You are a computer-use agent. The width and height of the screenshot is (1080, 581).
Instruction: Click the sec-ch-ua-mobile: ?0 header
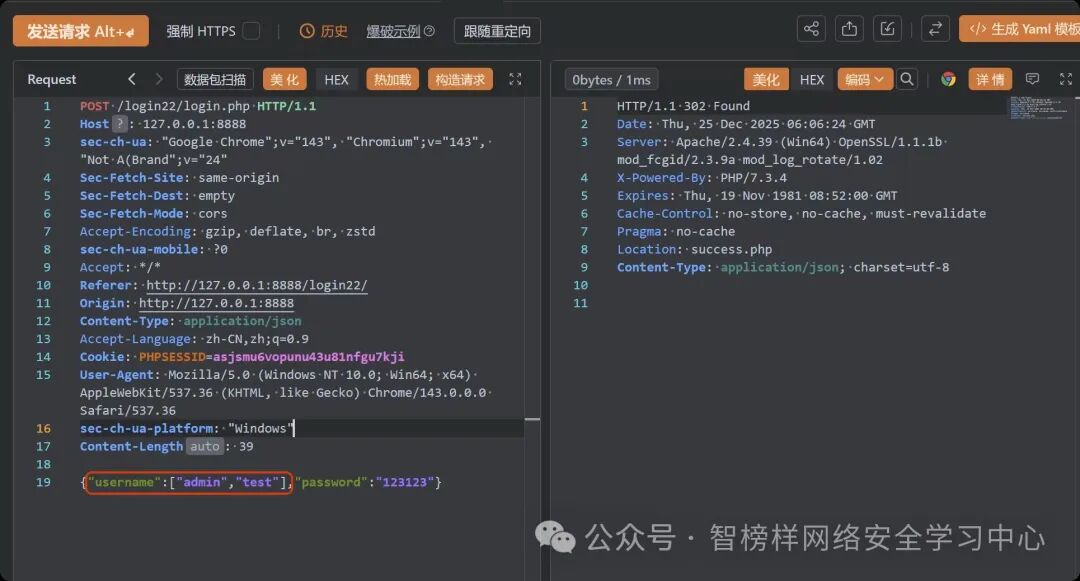pos(154,249)
